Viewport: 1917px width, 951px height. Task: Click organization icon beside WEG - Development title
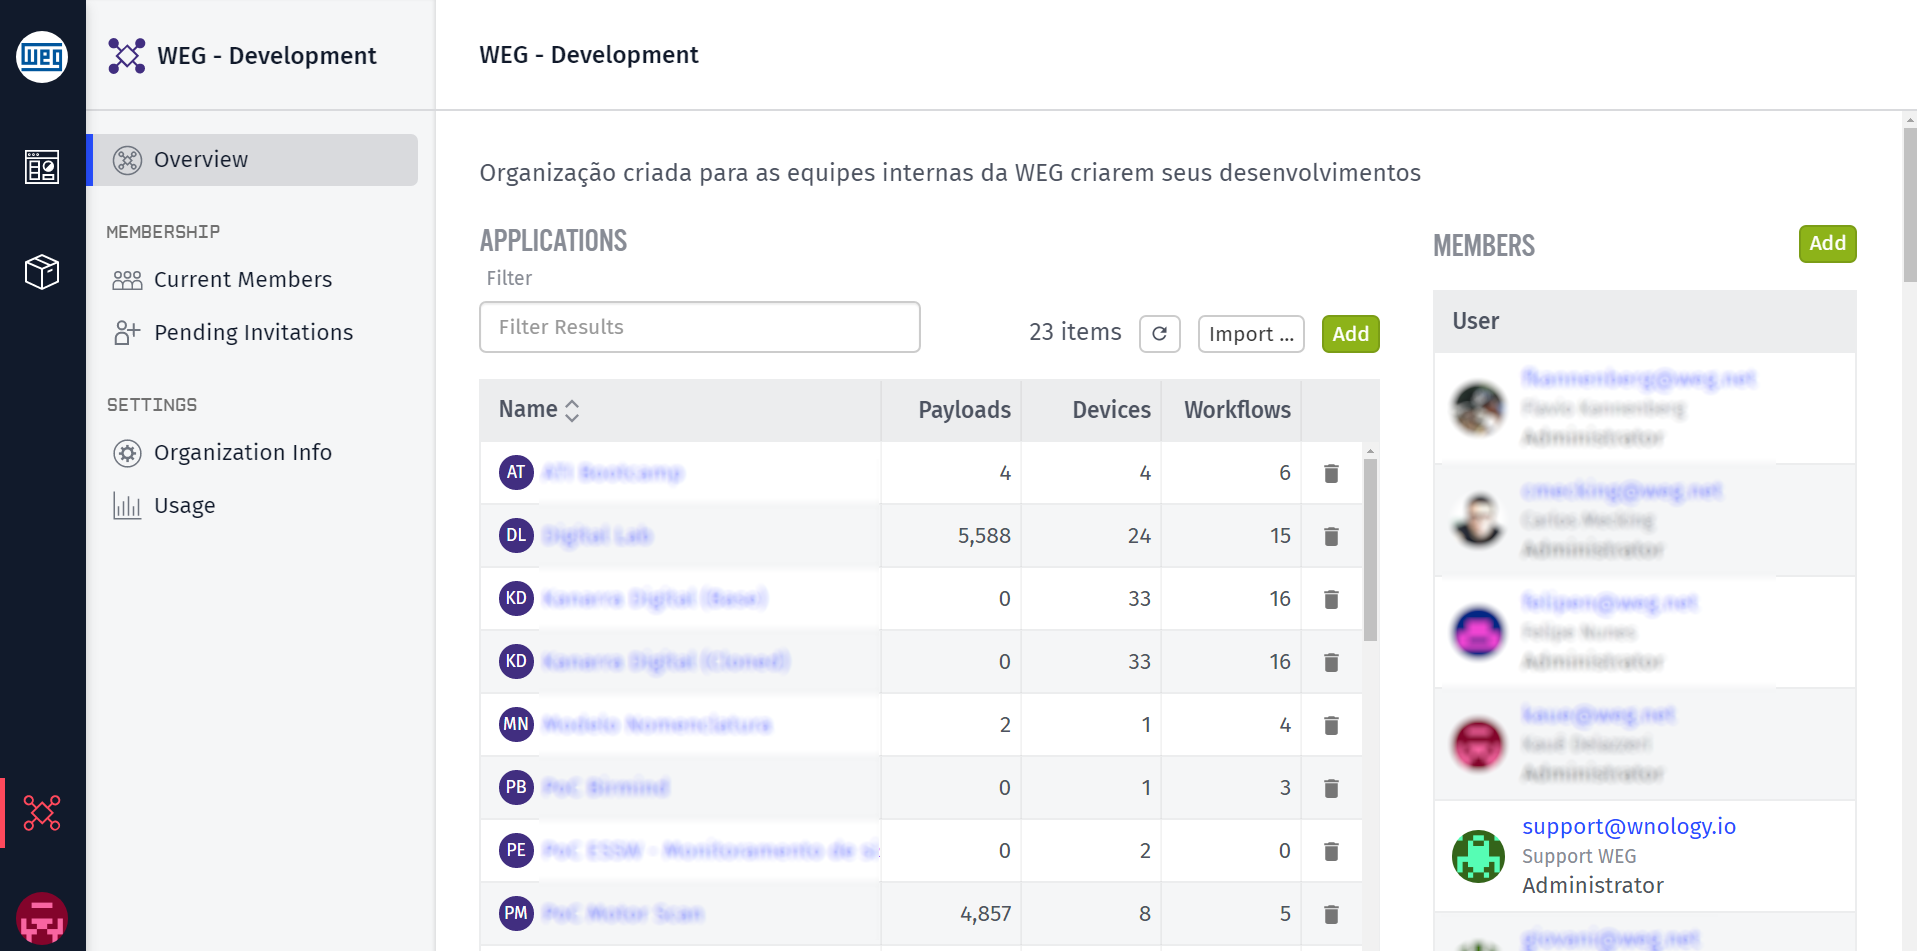[127, 56]
